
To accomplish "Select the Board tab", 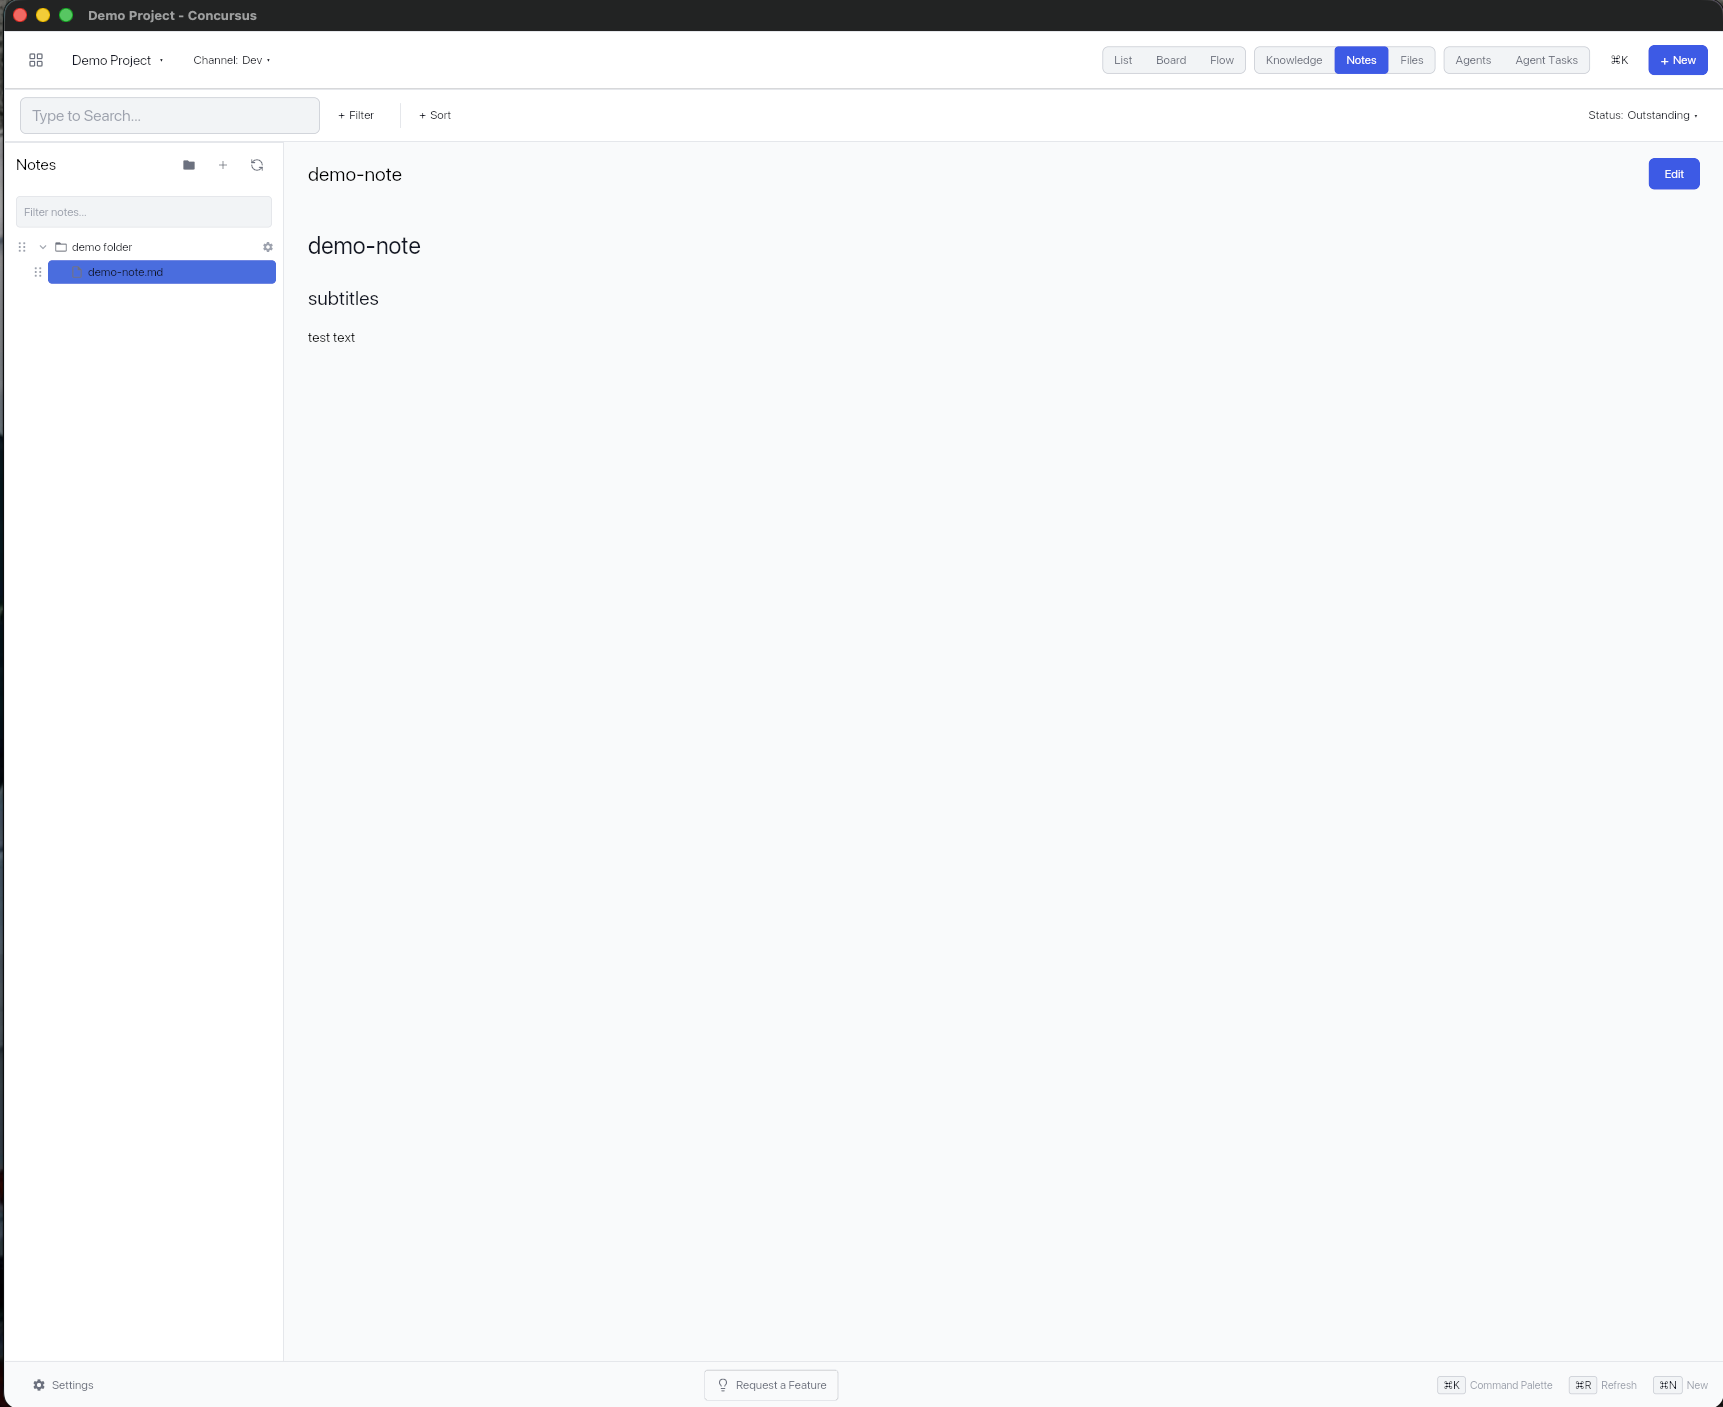I will (1170, 60).
